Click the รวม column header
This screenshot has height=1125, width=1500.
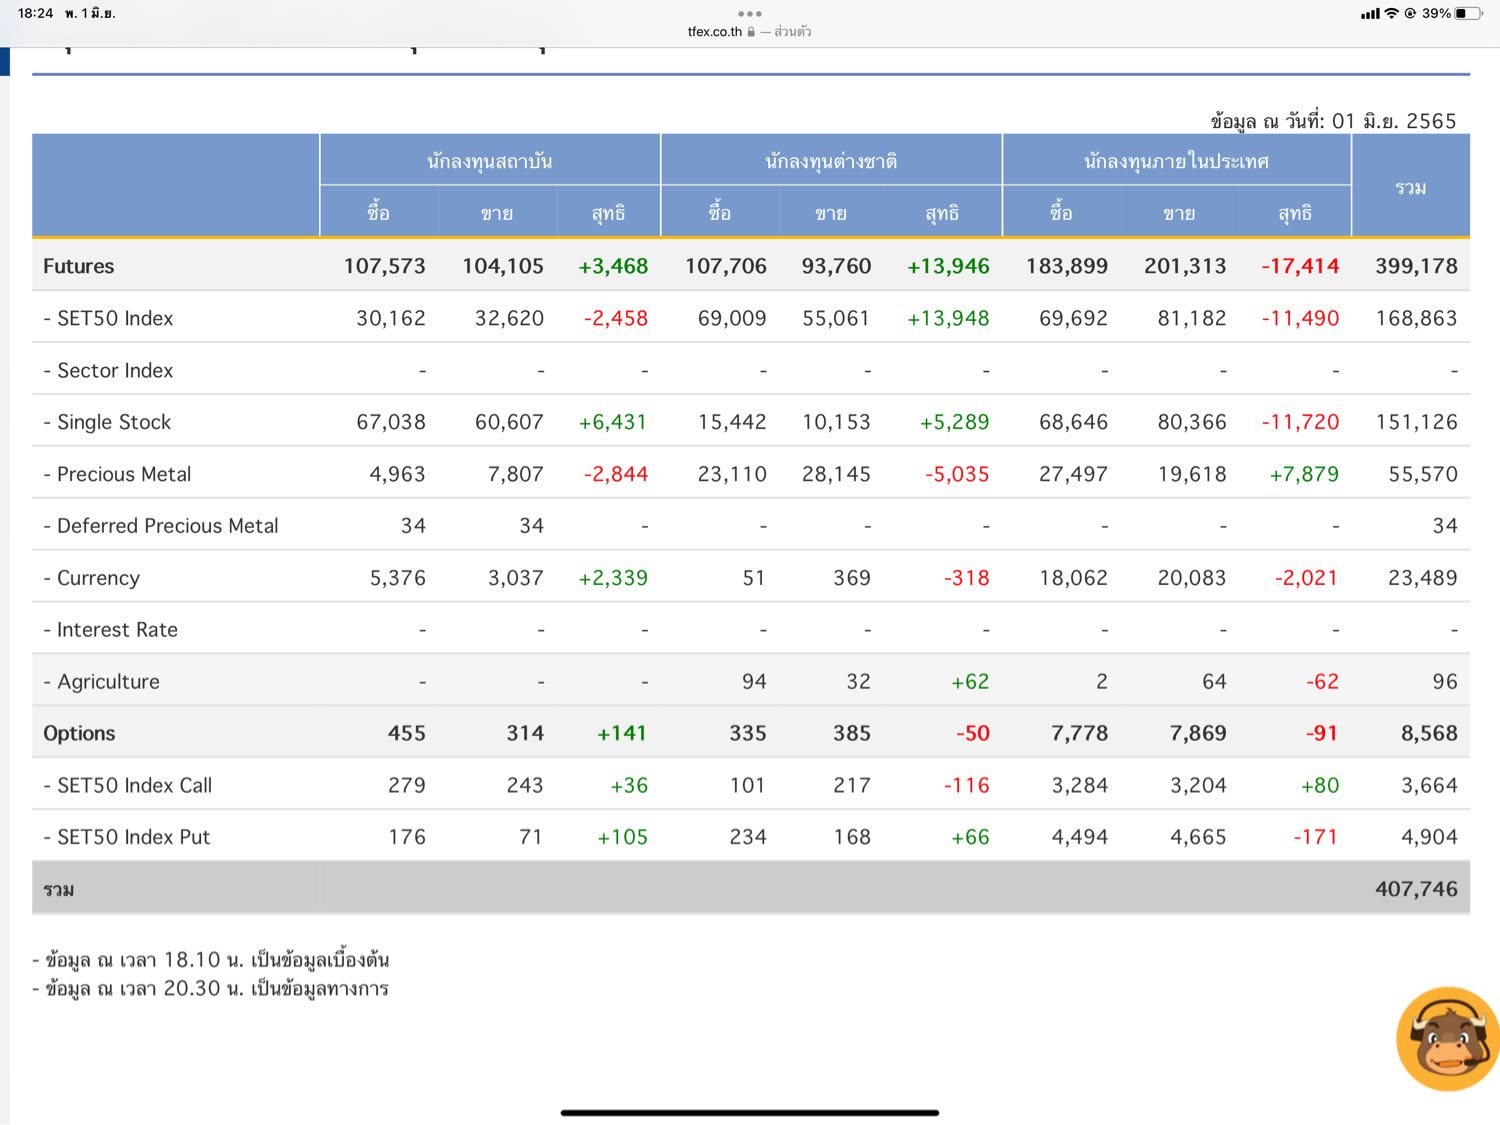tap(1410, 187)
